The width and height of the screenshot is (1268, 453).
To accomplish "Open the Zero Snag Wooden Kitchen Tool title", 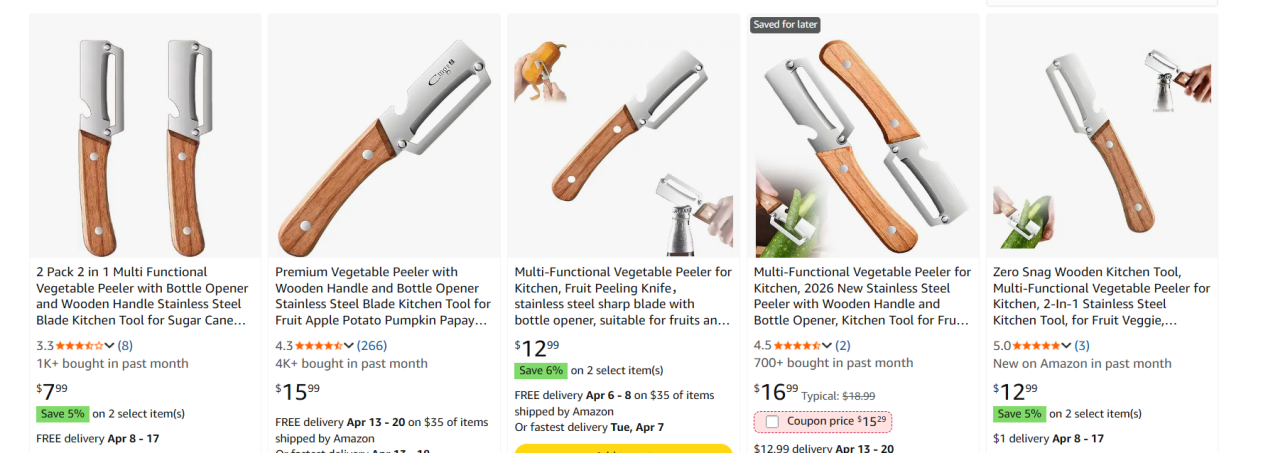I will (x=1101, y=296).
